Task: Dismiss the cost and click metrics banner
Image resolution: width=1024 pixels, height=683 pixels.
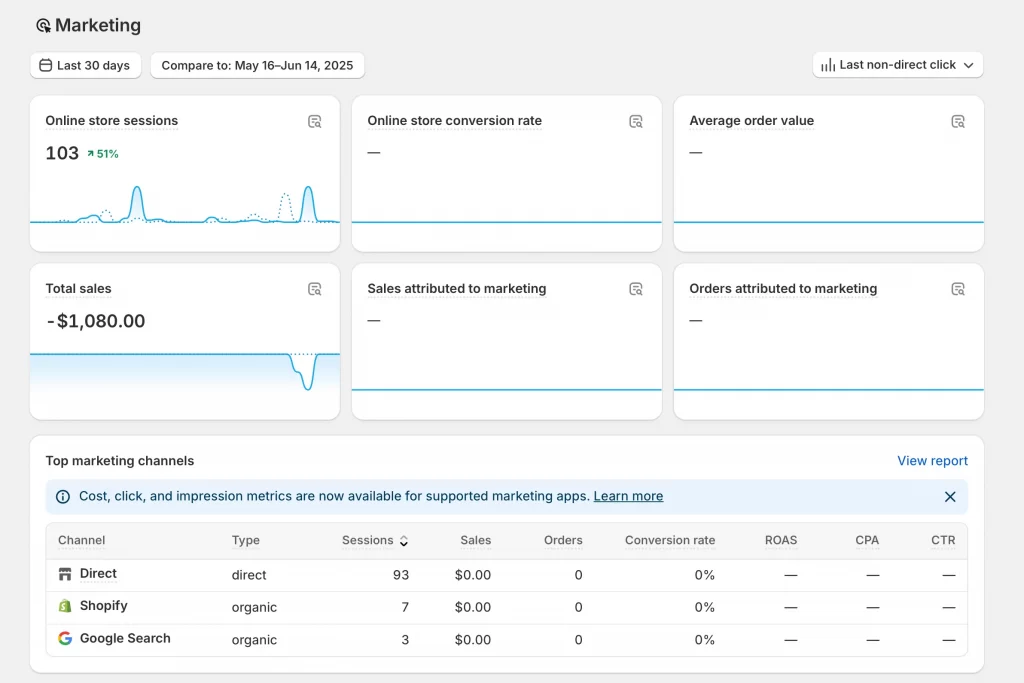Action: point(950,497)
